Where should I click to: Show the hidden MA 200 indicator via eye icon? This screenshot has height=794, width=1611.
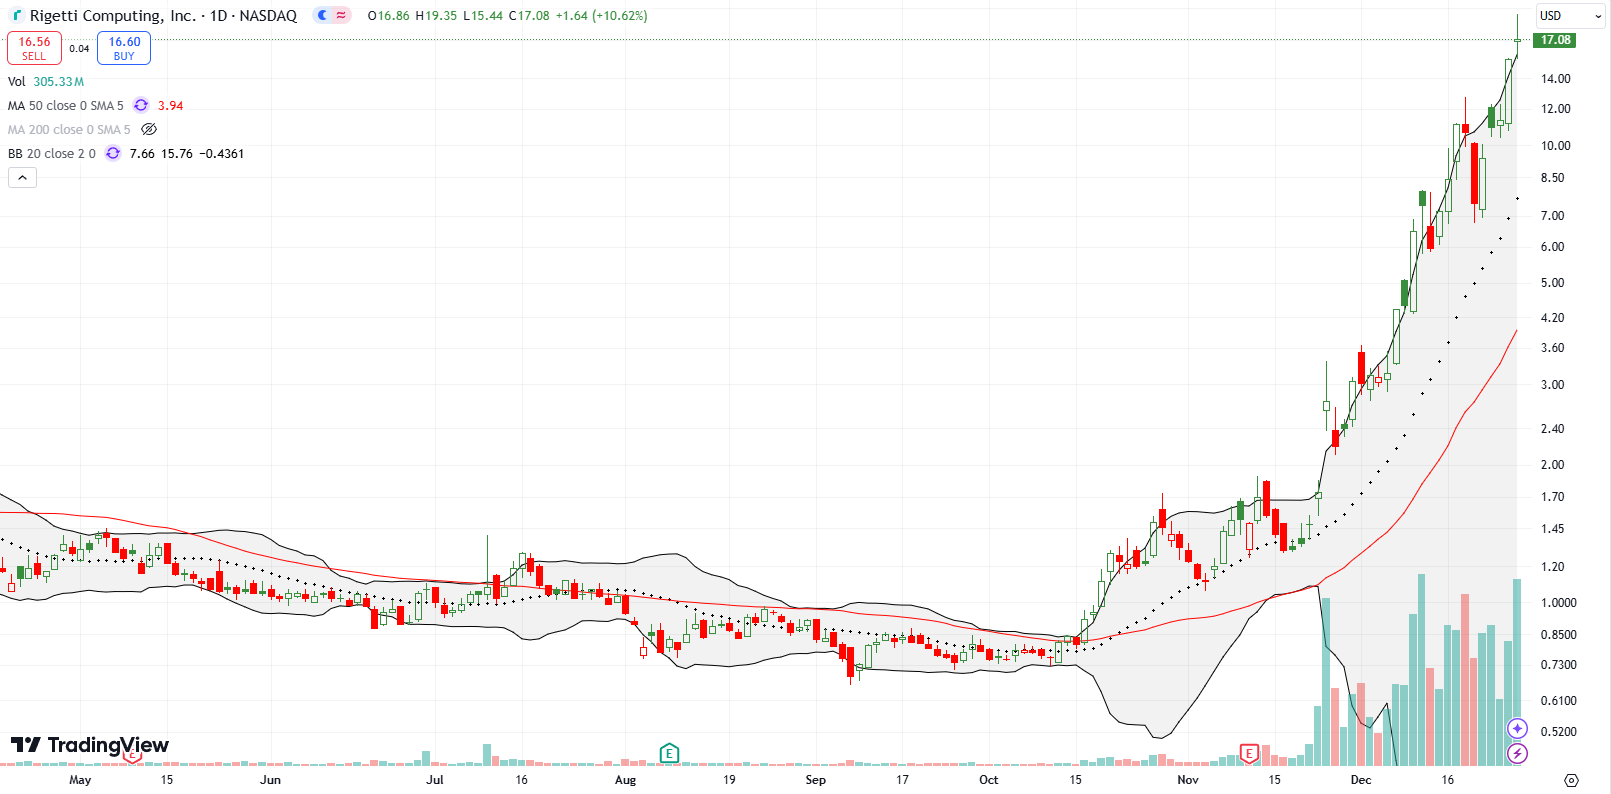149,129
